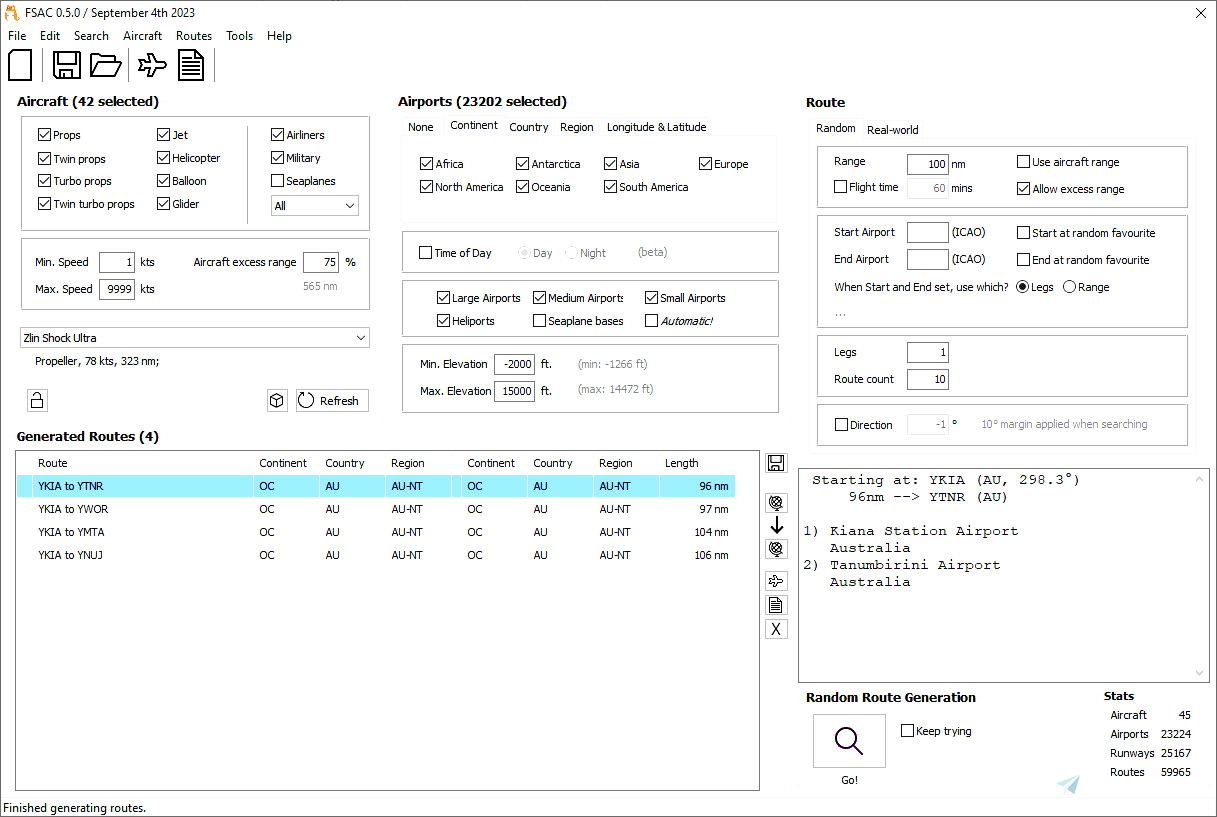This screenshot has height=817, width=1217.
Task: Expand the All dropdown under Seaplanes
Action: [314, 205]
